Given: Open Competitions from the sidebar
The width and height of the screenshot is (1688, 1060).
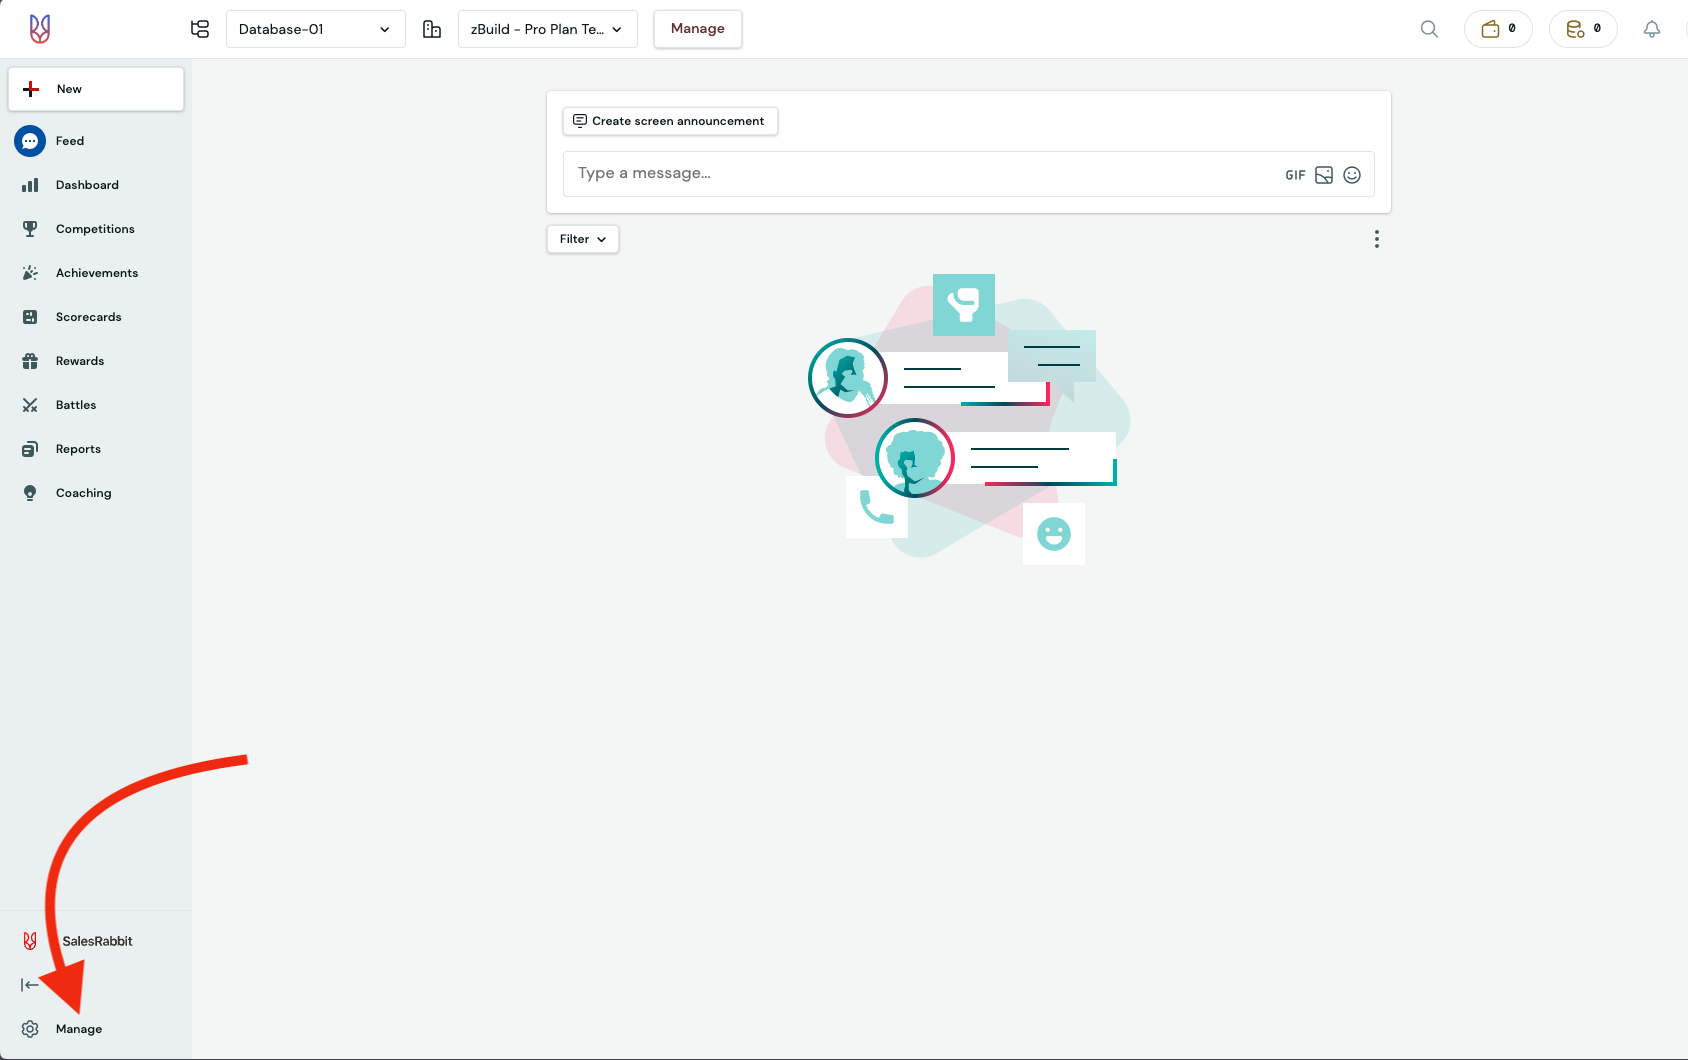Looking at the screenshot, I should (x=95, y=229).
